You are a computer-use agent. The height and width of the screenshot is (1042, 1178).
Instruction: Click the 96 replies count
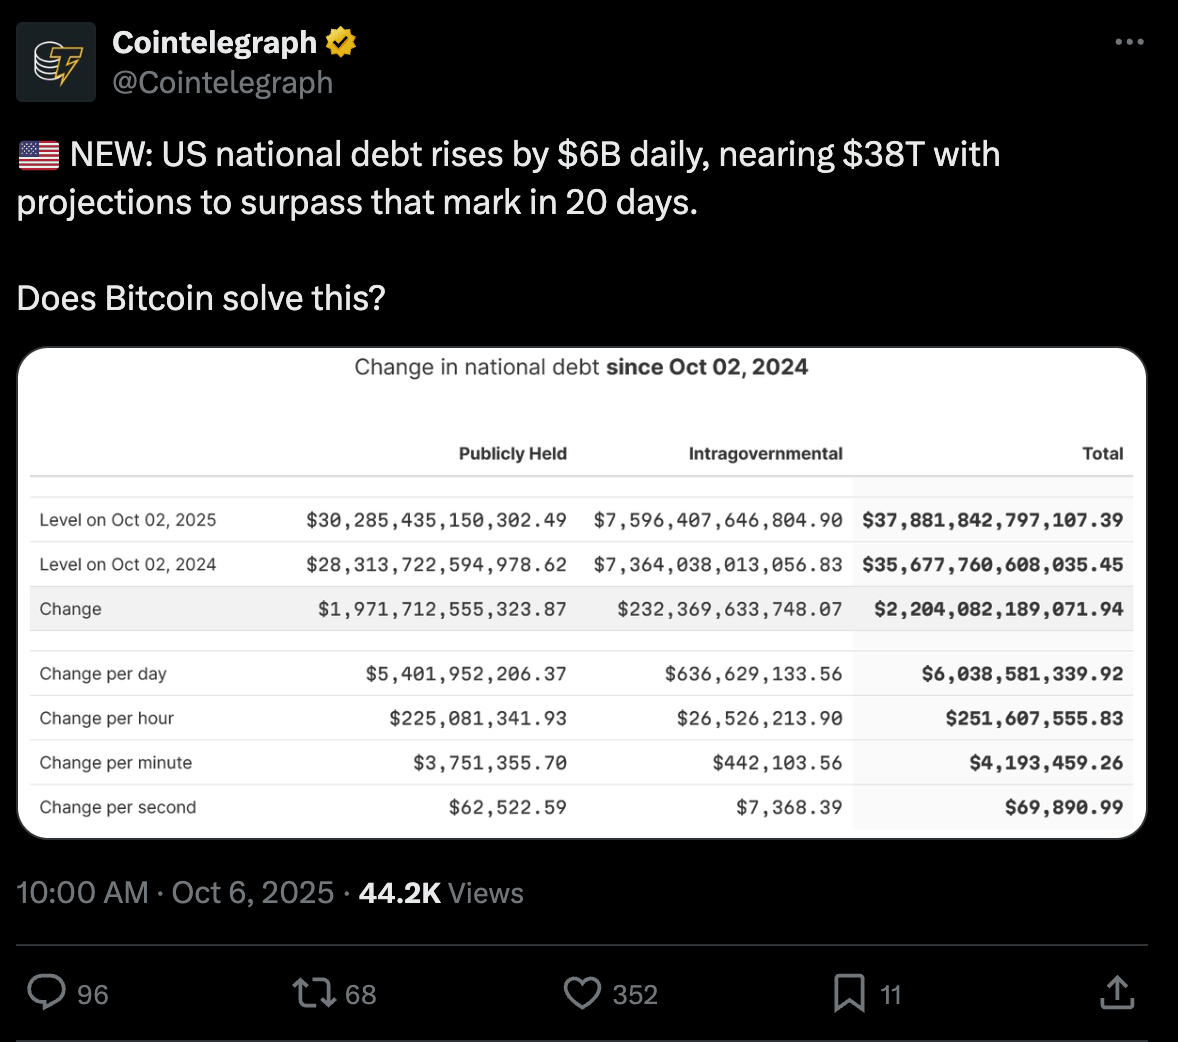(x=92, y=994)
